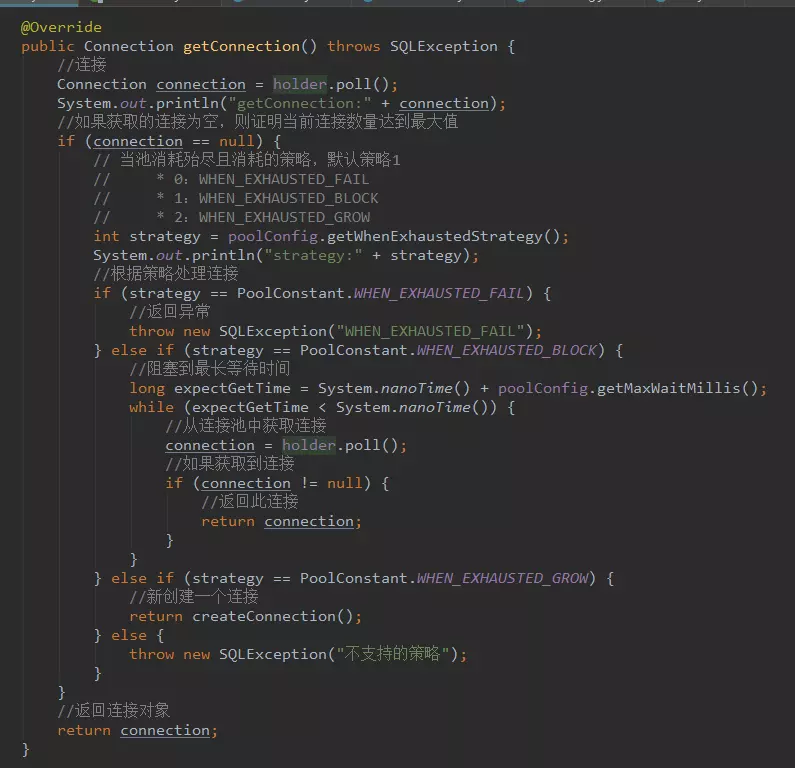
Task: Click the comment 返回此连接
Action: 250,502
